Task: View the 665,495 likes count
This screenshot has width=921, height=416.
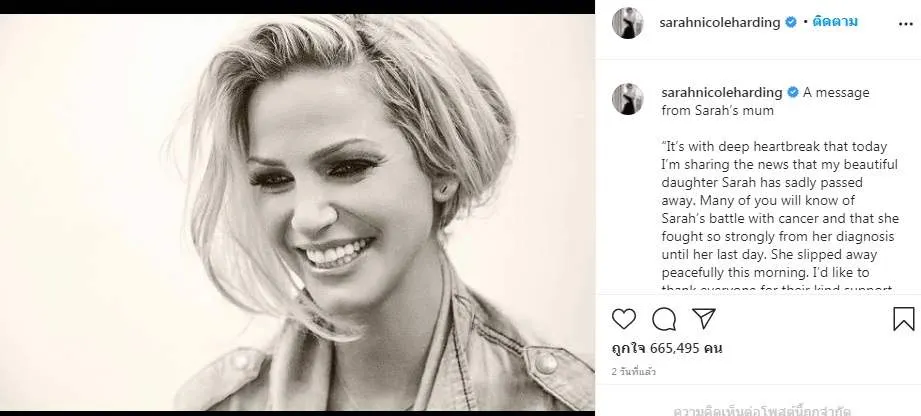Action: (x=667, y=348)
